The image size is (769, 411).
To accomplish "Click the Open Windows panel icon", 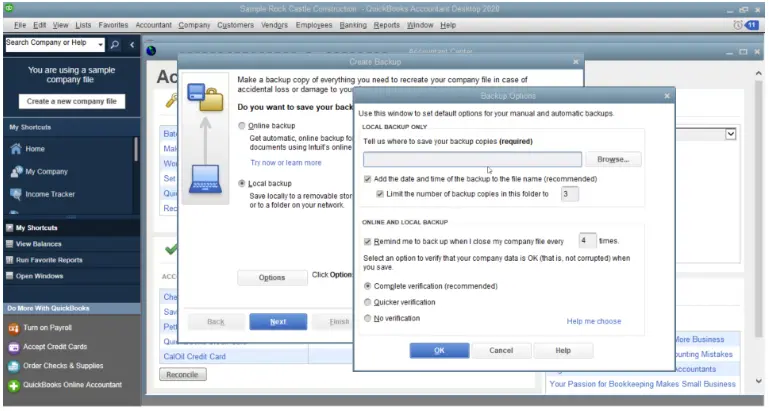I will [9, 276].
